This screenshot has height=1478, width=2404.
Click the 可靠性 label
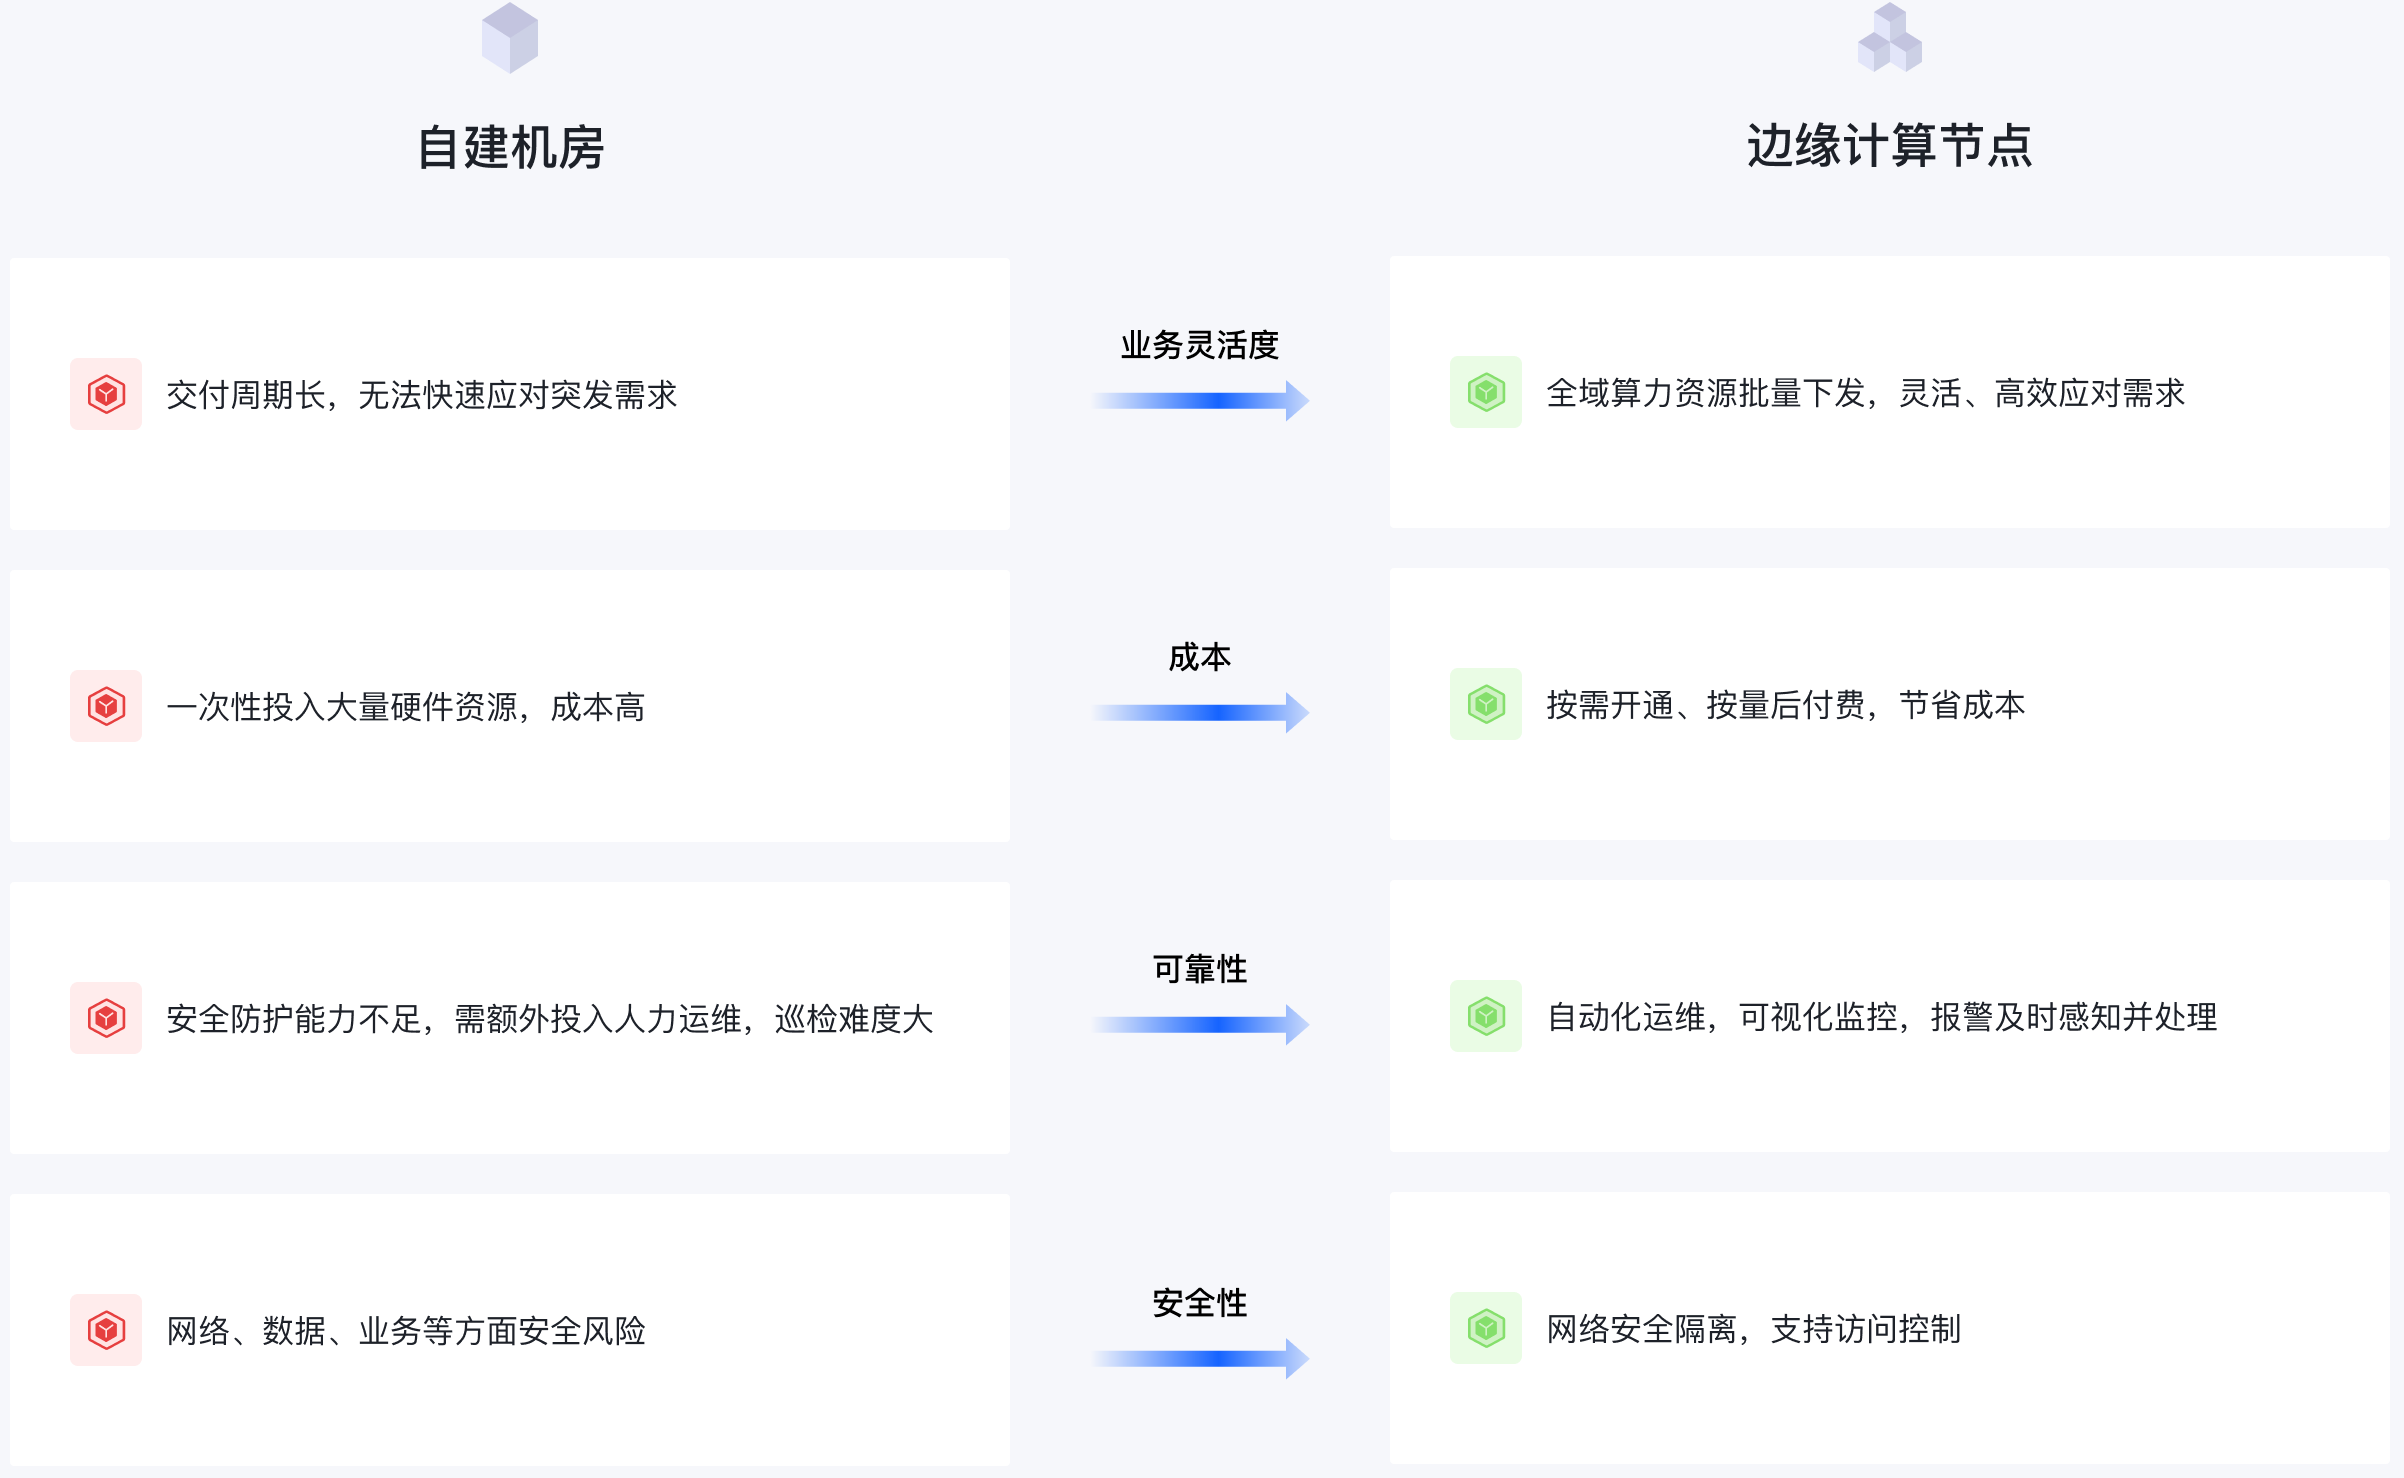coord(1200,969)
